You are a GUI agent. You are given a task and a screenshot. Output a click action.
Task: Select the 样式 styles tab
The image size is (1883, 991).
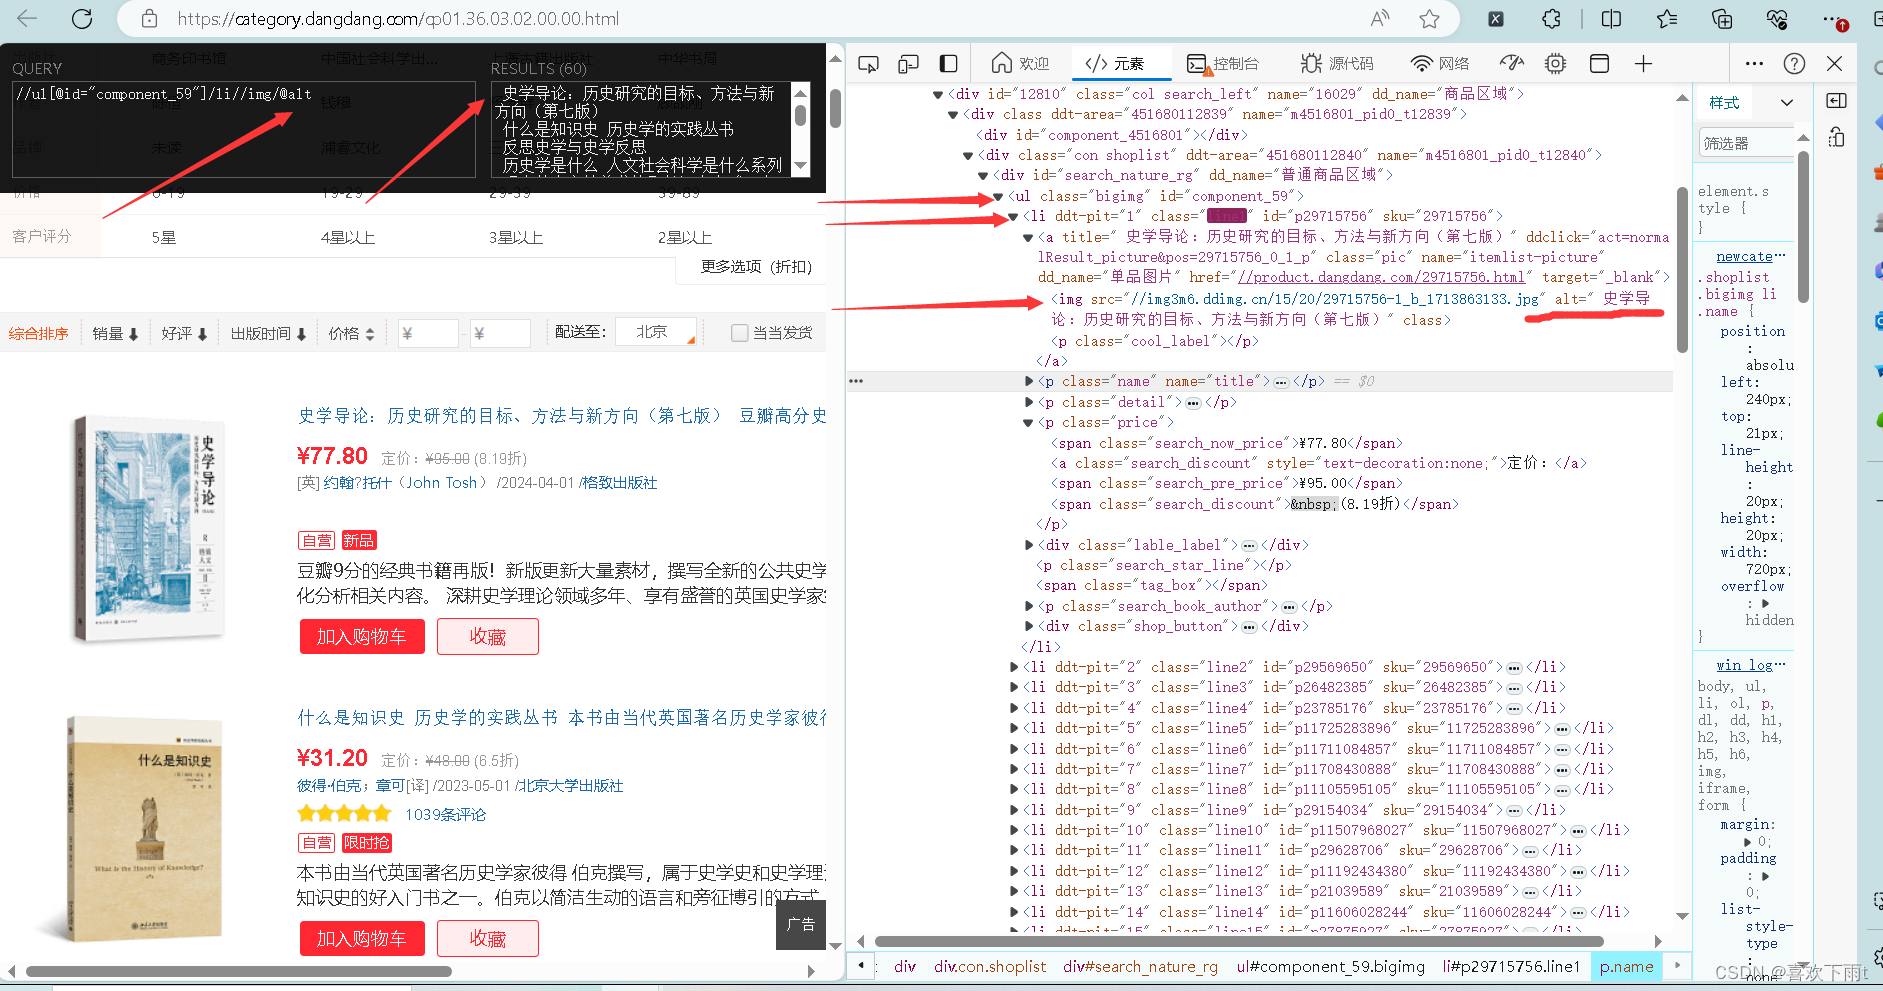click(1724, 103)
